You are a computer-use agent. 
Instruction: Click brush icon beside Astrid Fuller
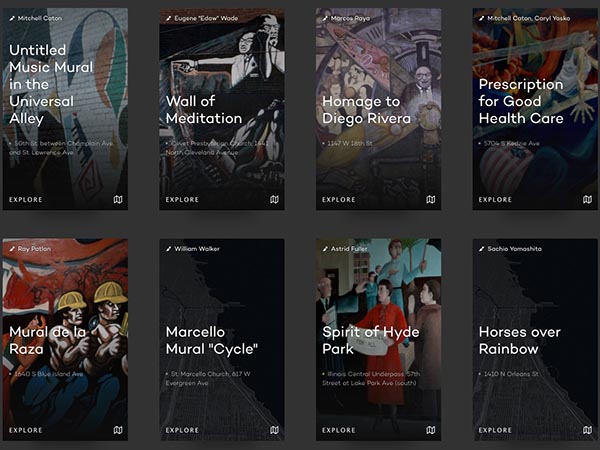point(325,249)
